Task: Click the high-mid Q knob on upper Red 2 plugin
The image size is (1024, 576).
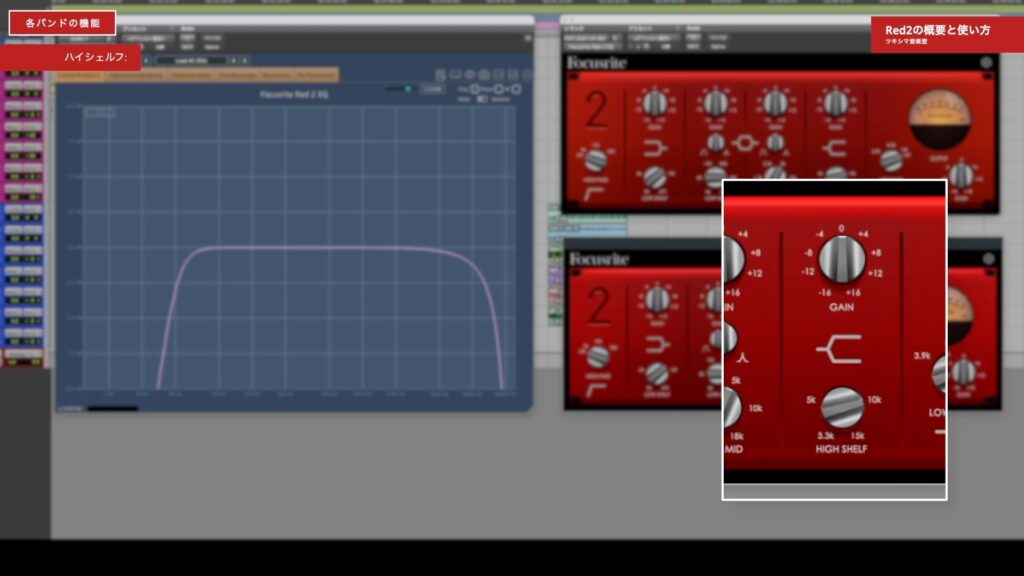Action: (x=775, y=142)
